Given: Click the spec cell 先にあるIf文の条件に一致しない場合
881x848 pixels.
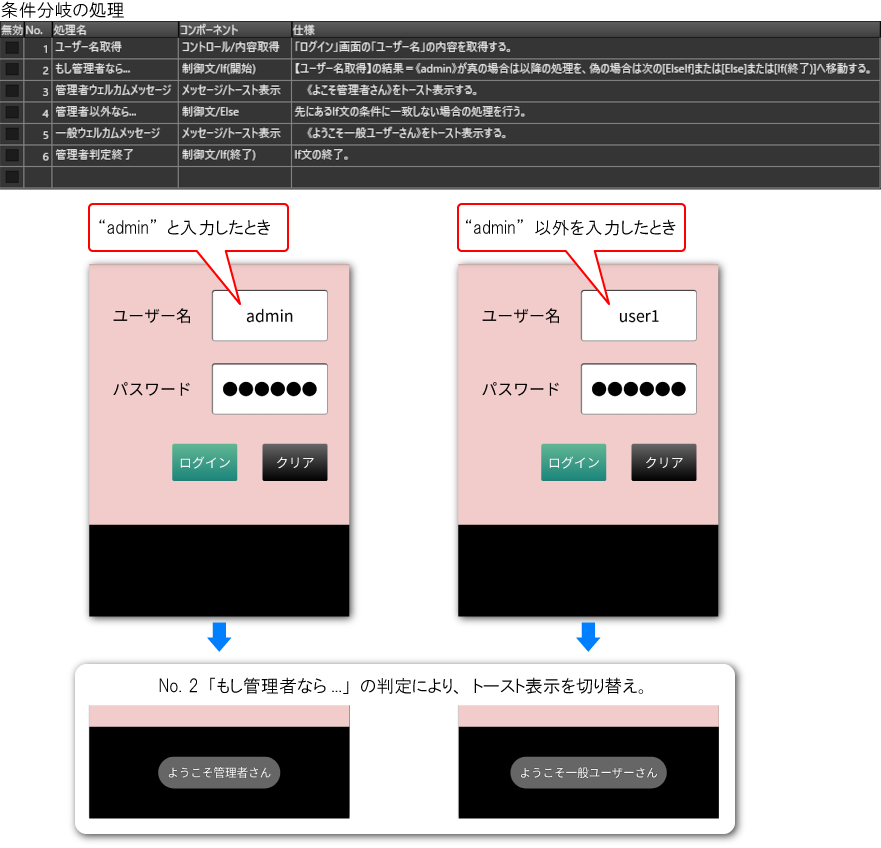Looking at the screenshot, I should click(586, 112).
